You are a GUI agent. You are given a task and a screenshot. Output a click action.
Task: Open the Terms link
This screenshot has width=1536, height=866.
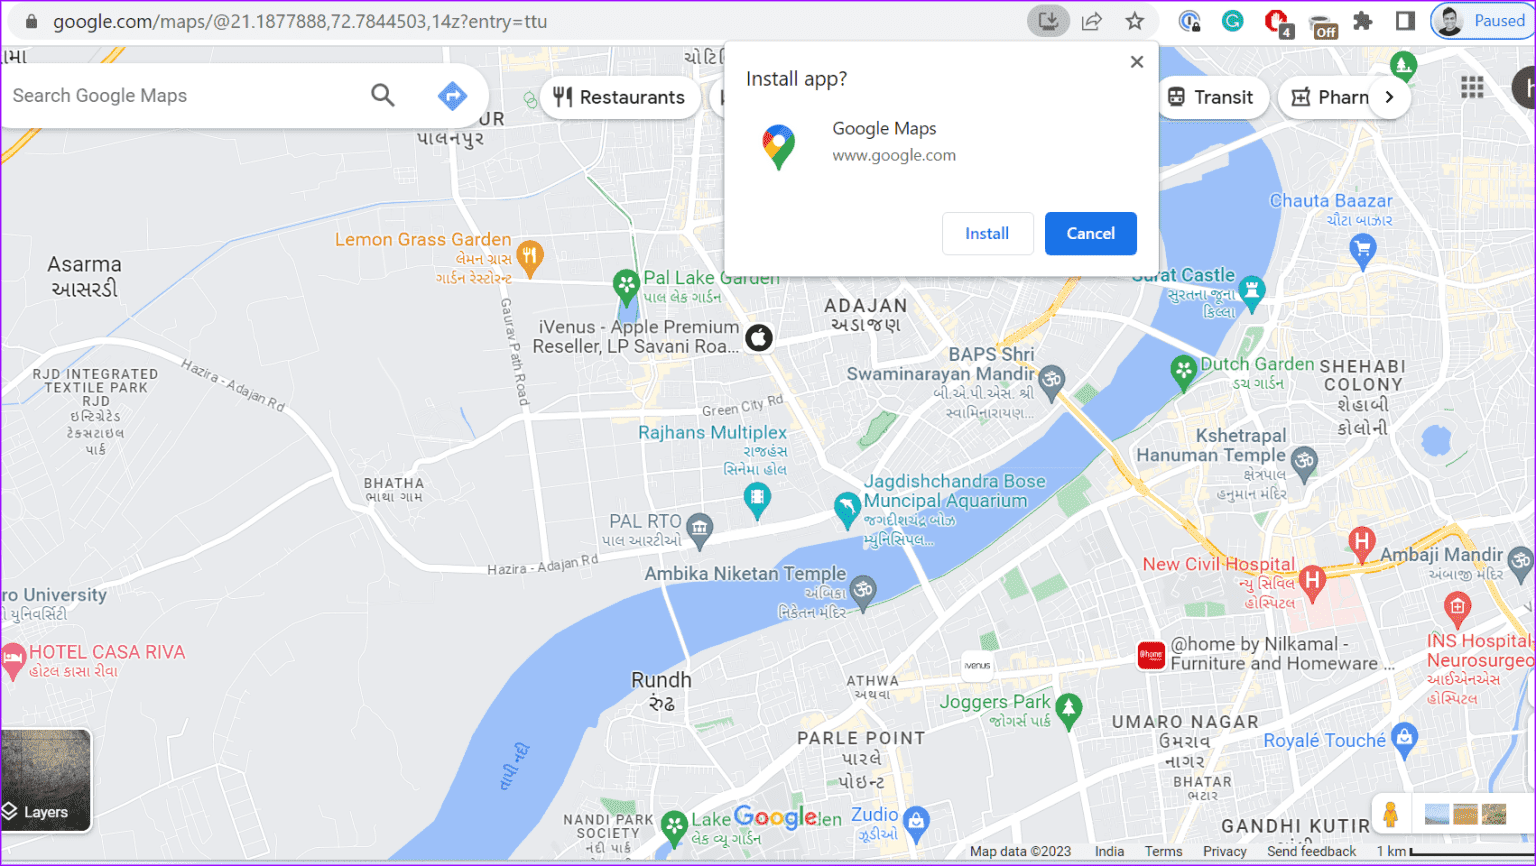[x=1163, y=851]
